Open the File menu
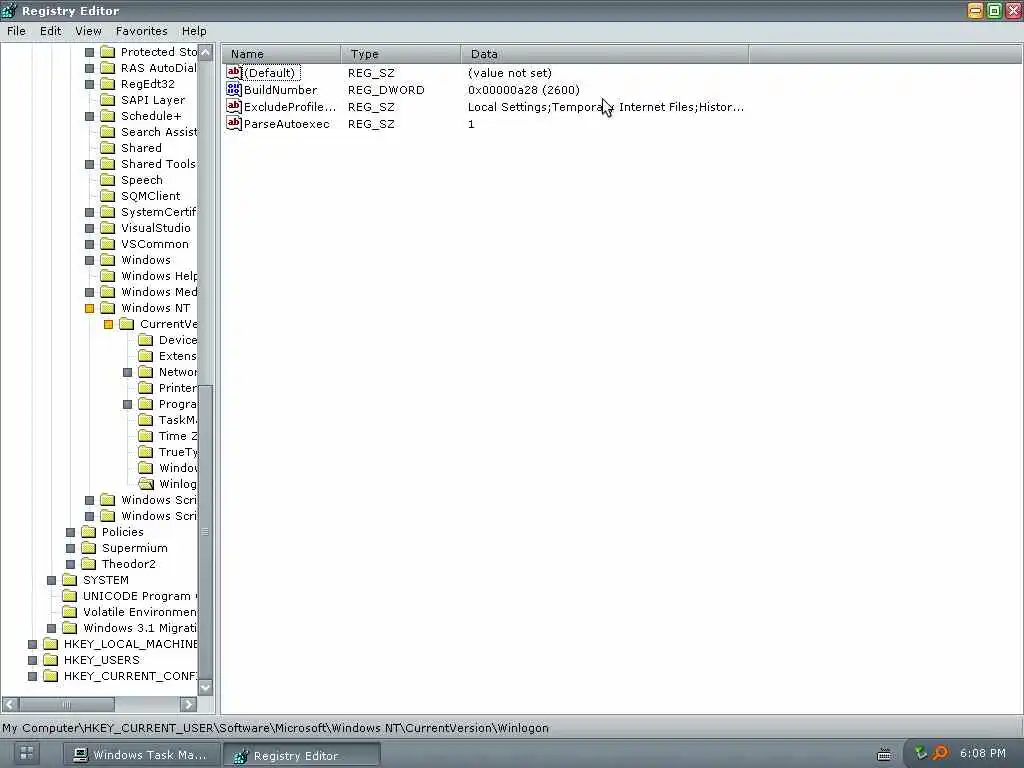 (x=16, y=31)
